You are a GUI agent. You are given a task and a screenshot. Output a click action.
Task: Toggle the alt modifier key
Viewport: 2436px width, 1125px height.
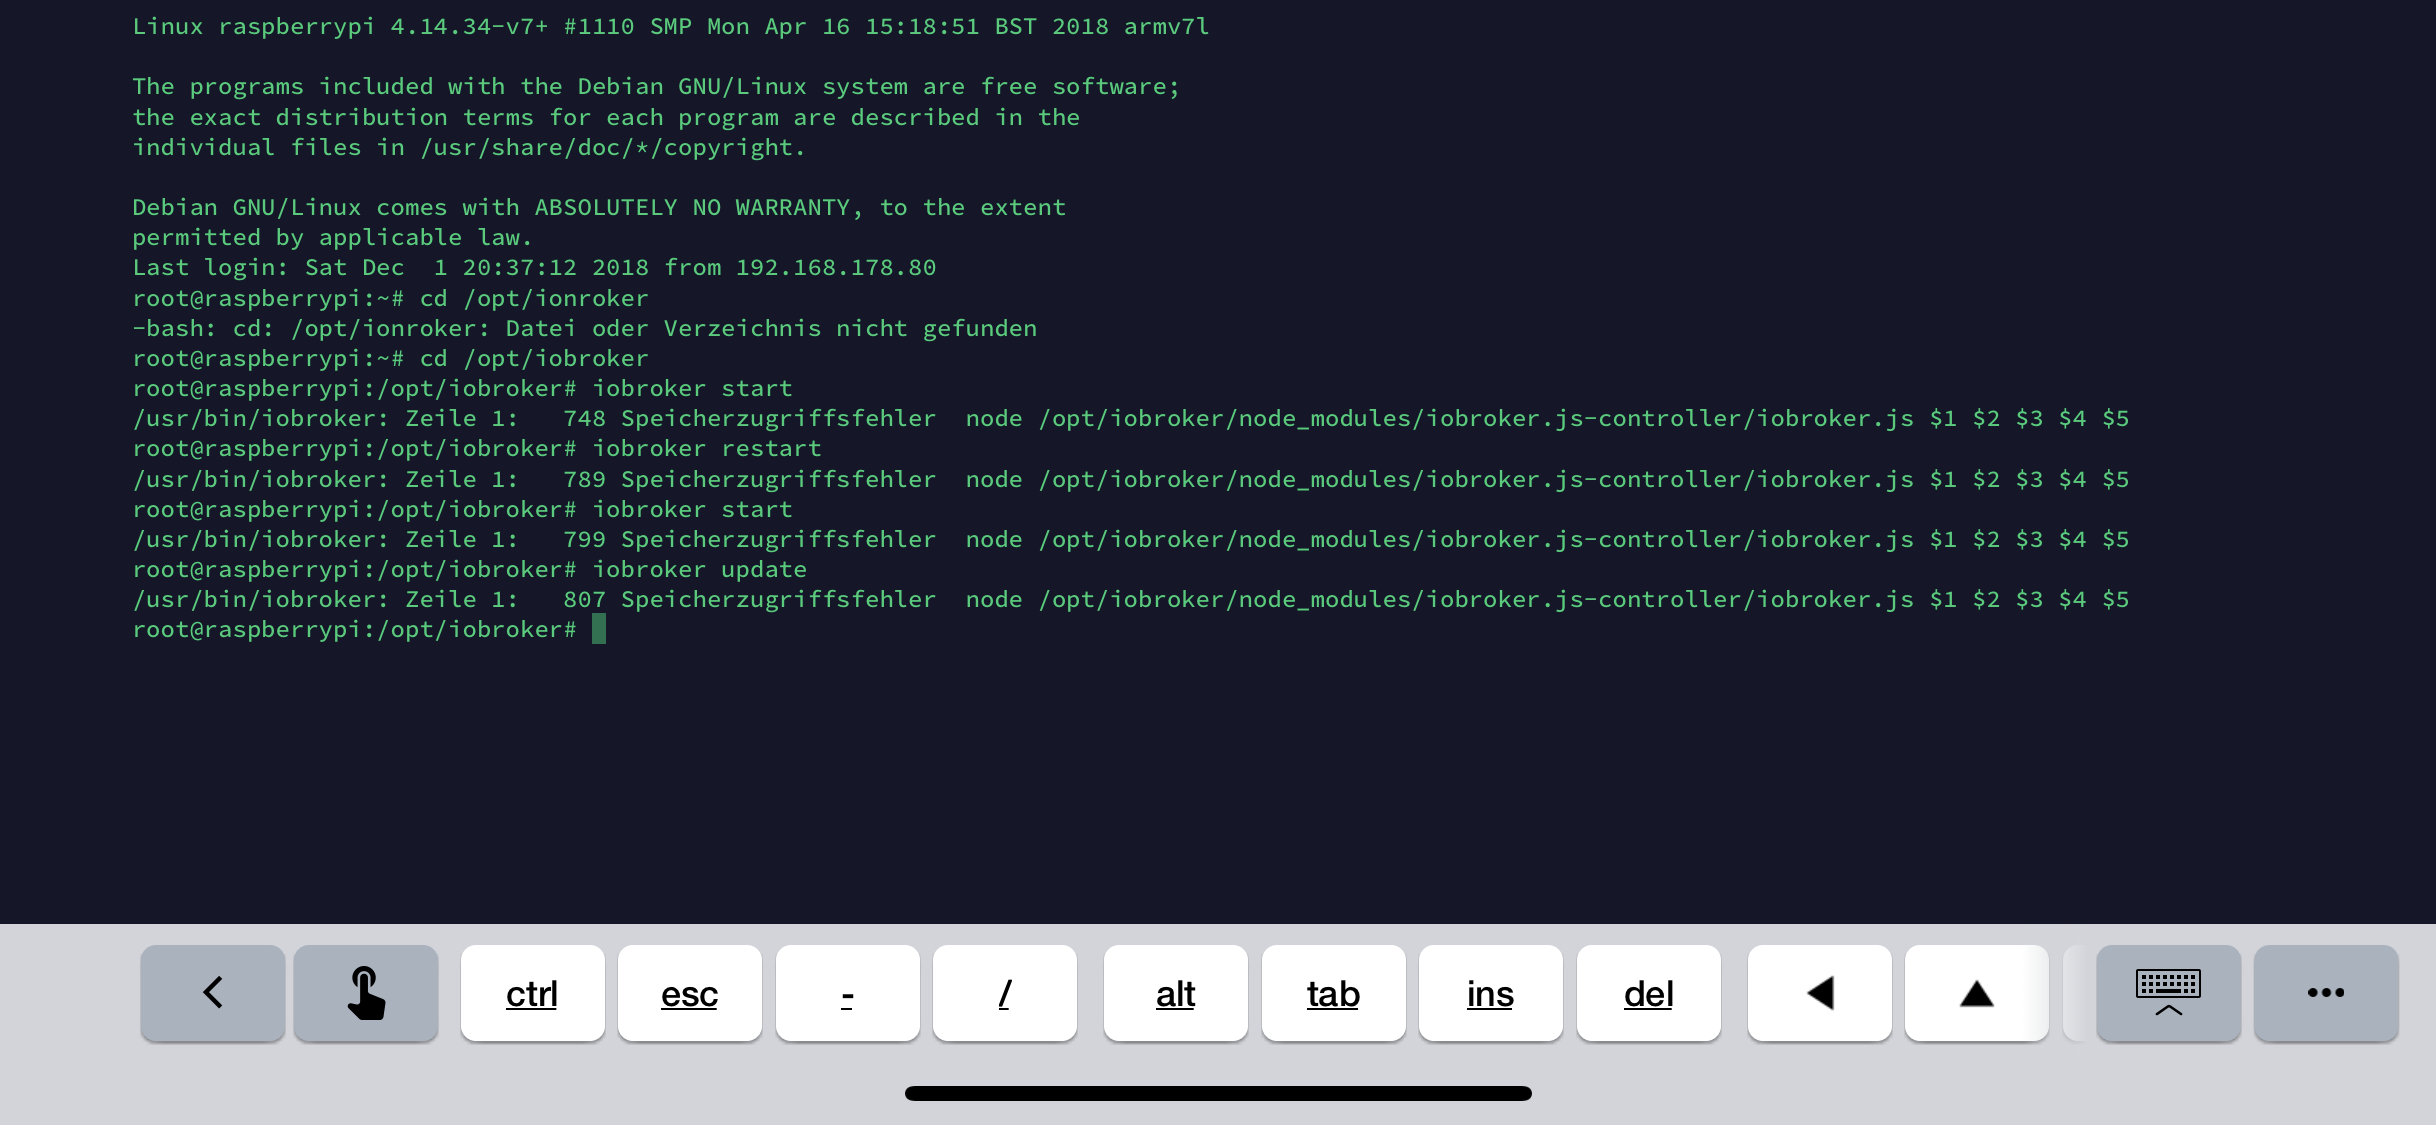click(1175, 993)
